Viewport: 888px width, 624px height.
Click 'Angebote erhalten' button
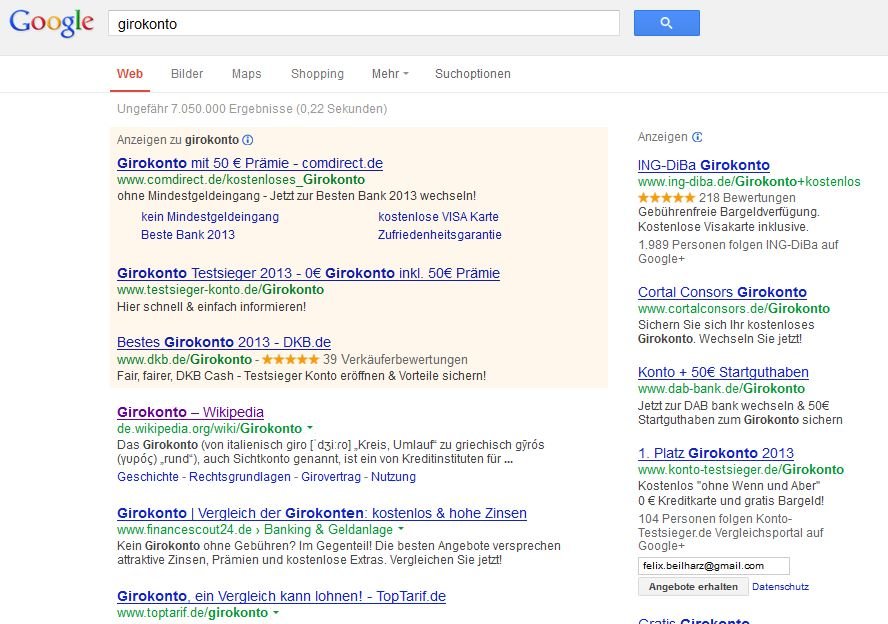click(693, 587)
